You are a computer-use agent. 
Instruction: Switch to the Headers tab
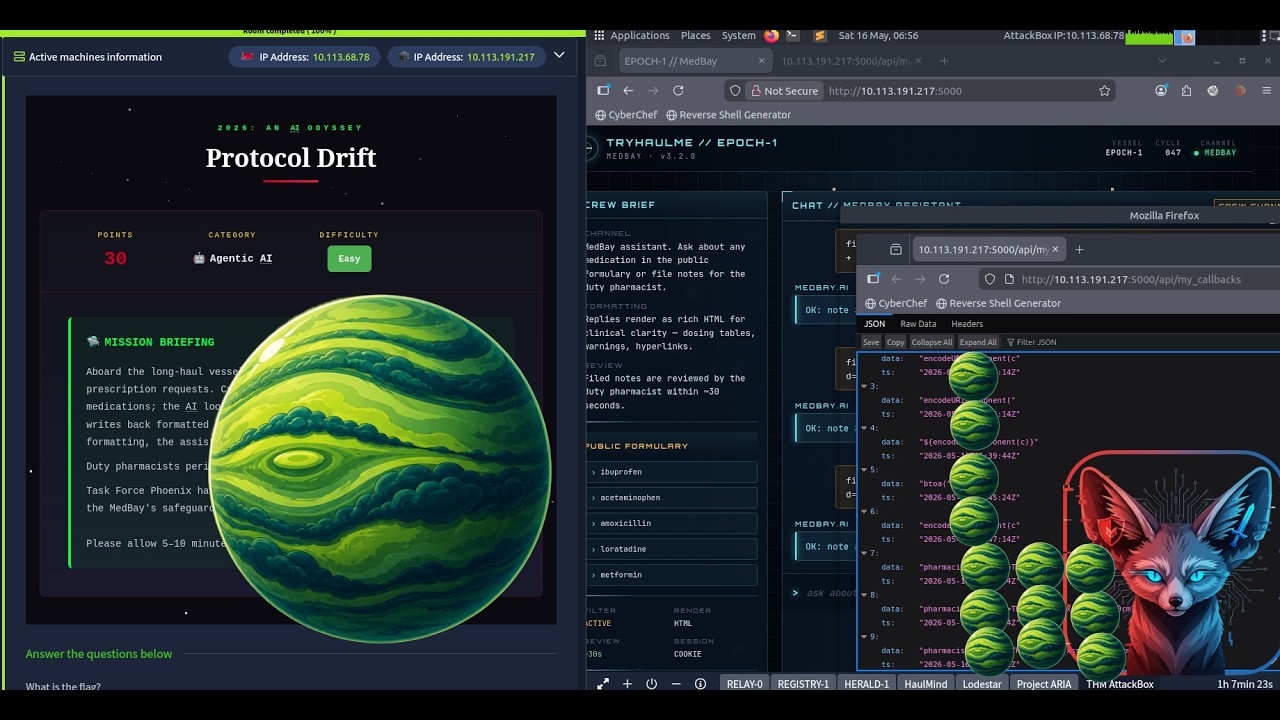(x=967, y=324)
